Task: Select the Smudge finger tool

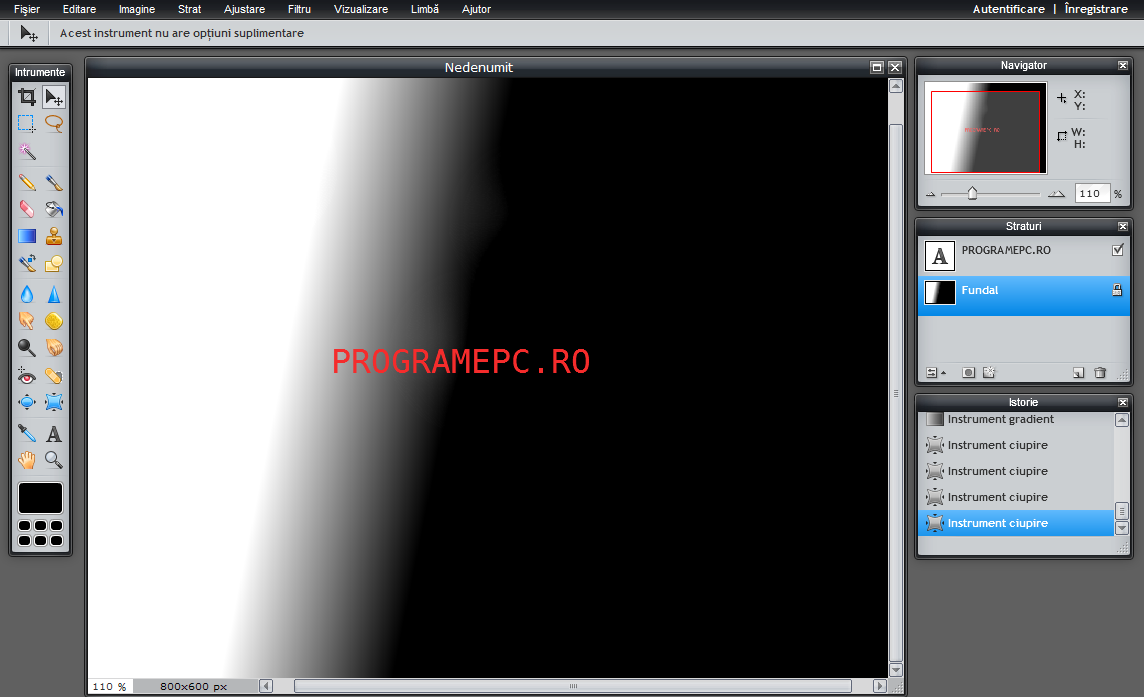Action: (x=27, y=321)
